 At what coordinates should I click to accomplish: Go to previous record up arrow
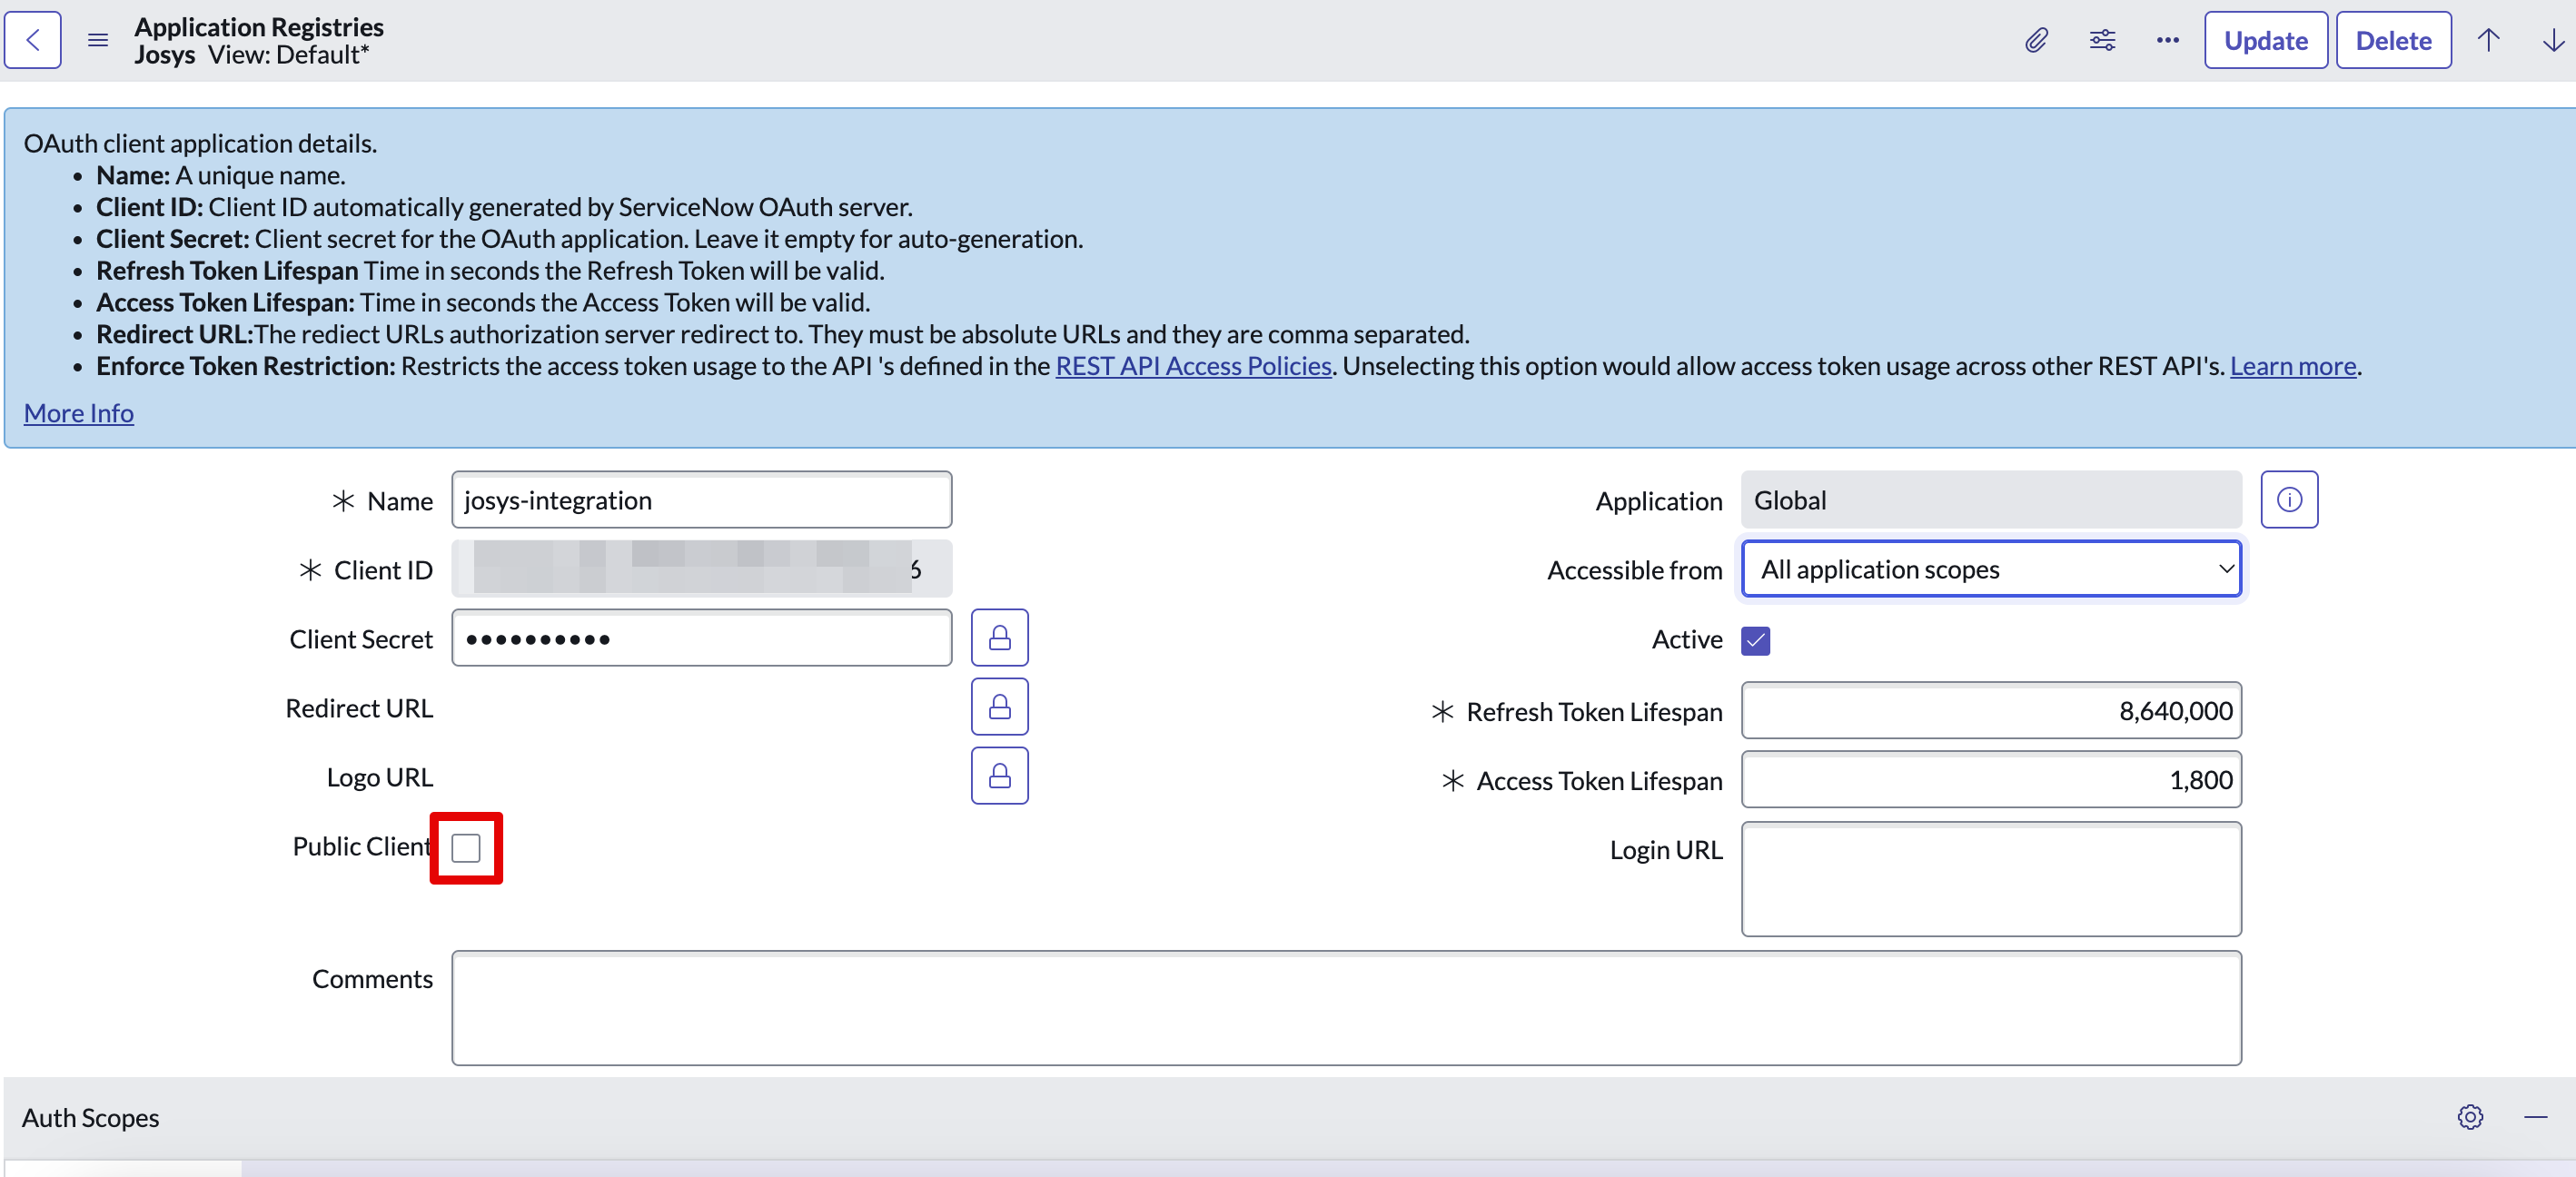click(2488, 40)
